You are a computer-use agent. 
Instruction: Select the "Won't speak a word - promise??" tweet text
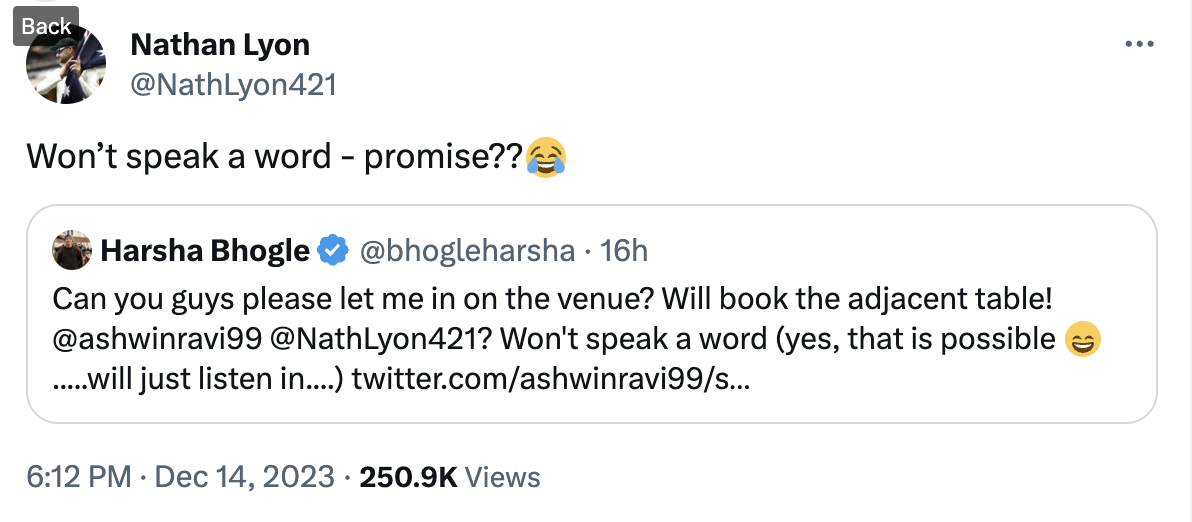(x=270, y=157)
